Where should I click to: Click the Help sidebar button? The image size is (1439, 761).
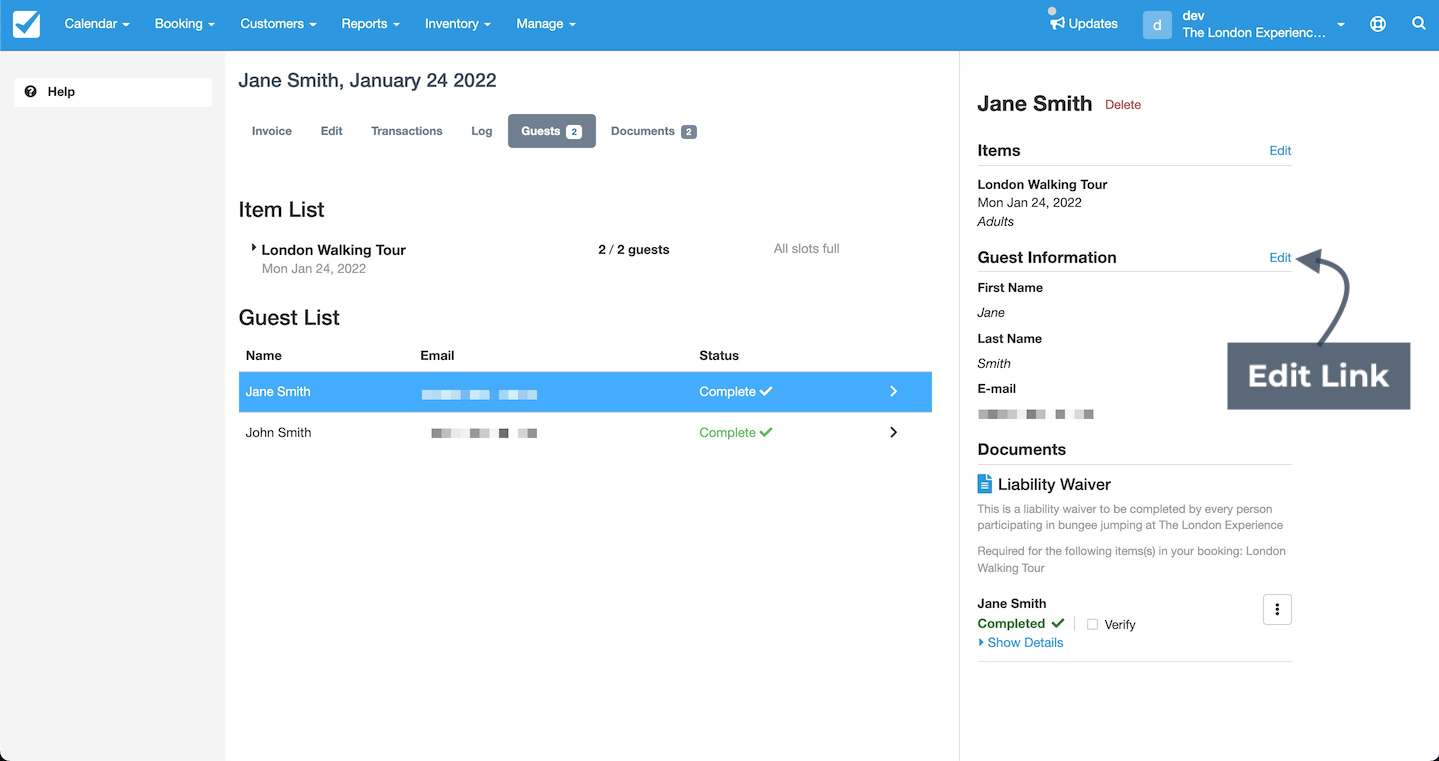(113, 92)
